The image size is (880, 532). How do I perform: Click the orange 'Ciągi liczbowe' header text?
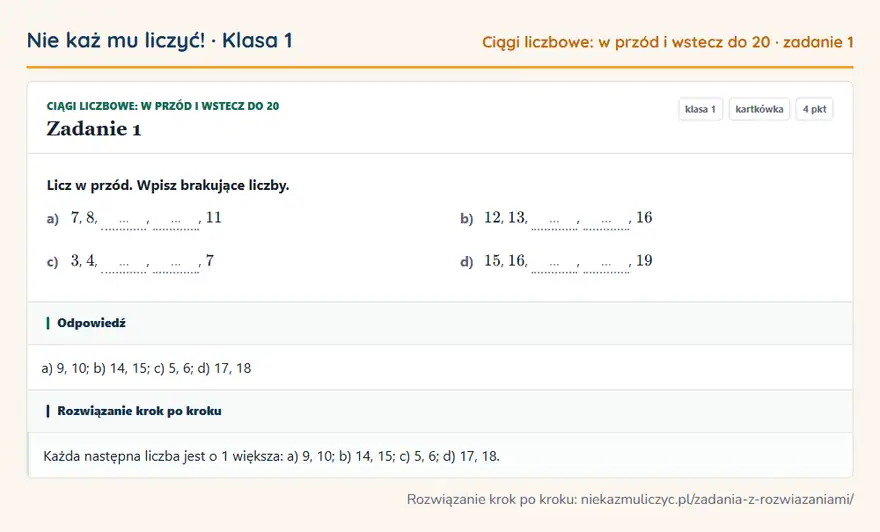tap(667, 42)
